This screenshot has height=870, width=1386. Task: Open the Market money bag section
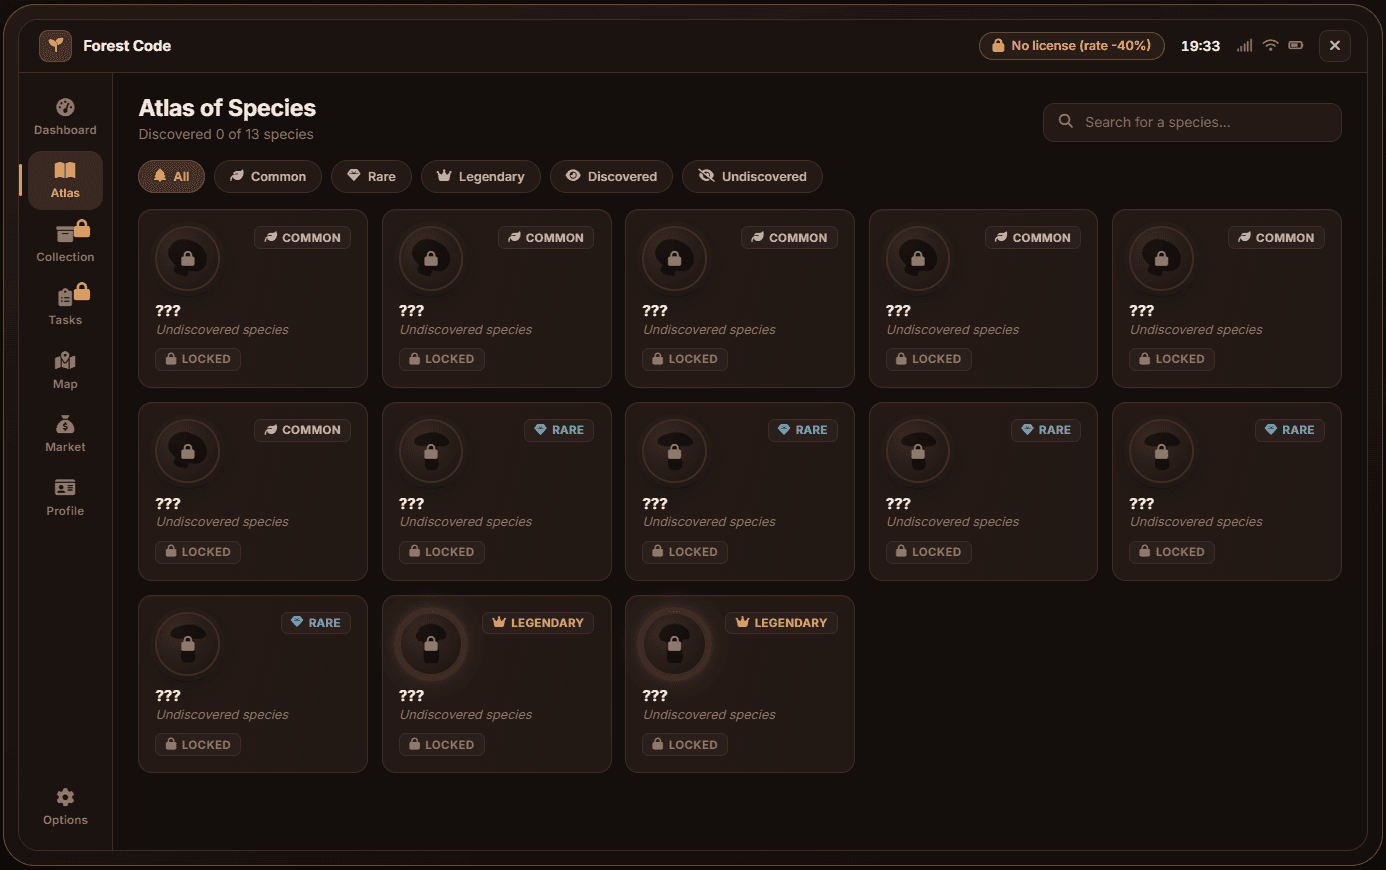point(65,433)
